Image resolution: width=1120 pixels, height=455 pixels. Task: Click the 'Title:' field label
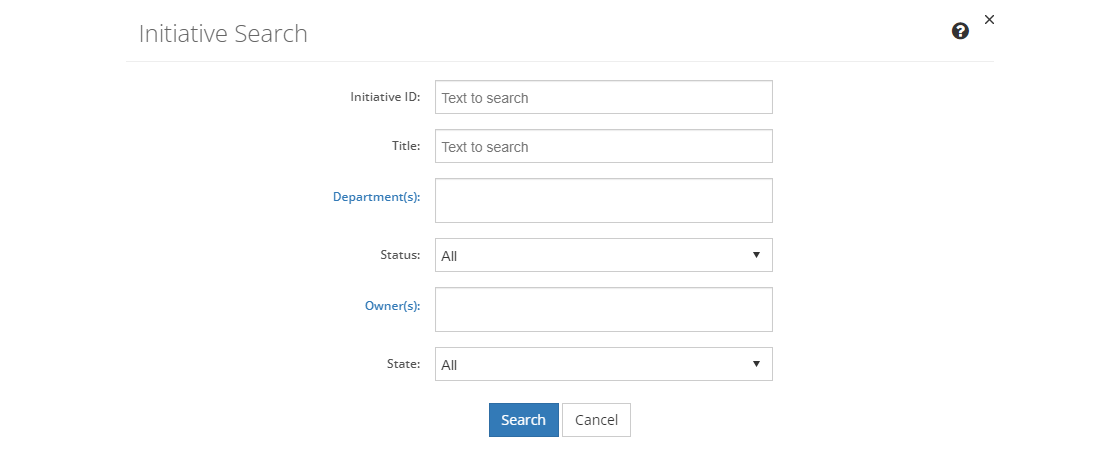(405, 146)
